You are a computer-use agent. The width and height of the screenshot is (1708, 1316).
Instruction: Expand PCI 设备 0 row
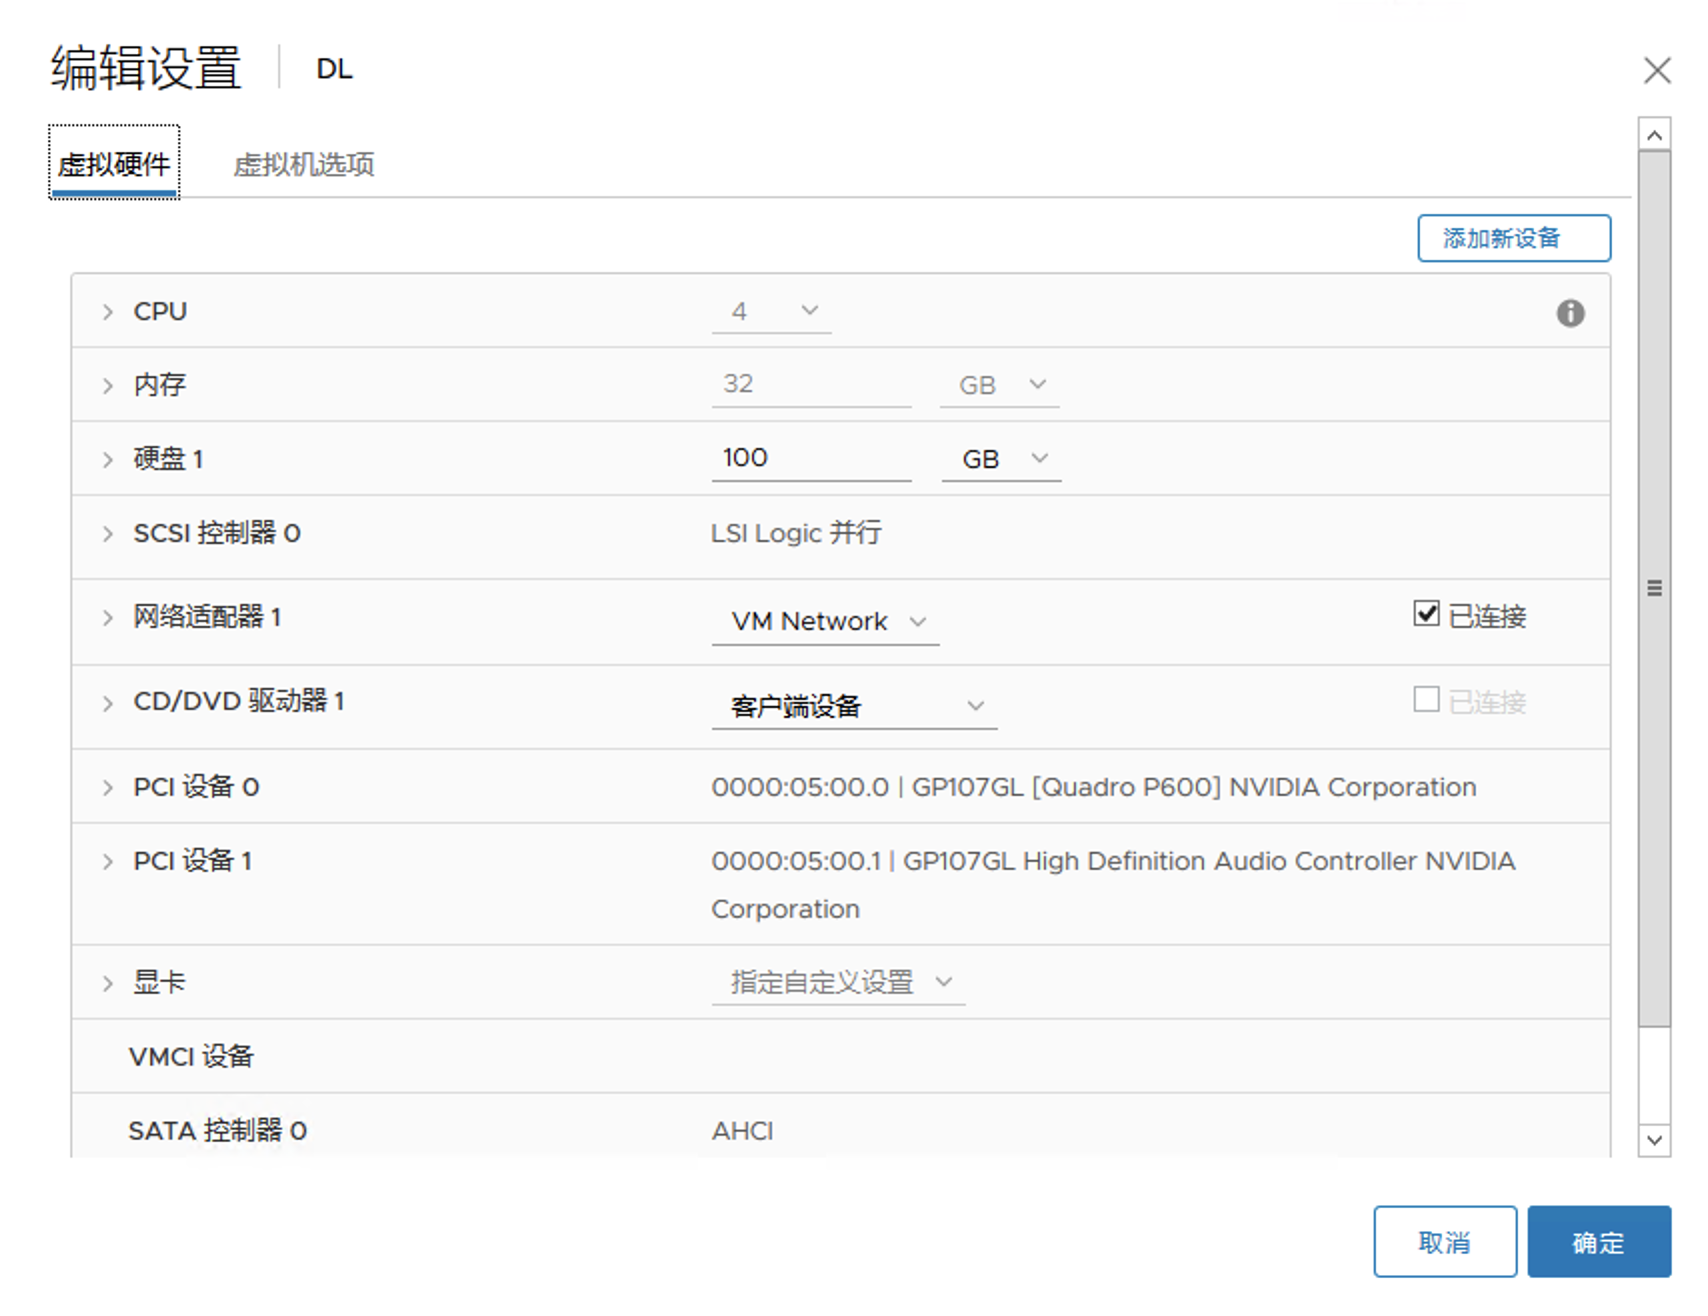(108, 788)
